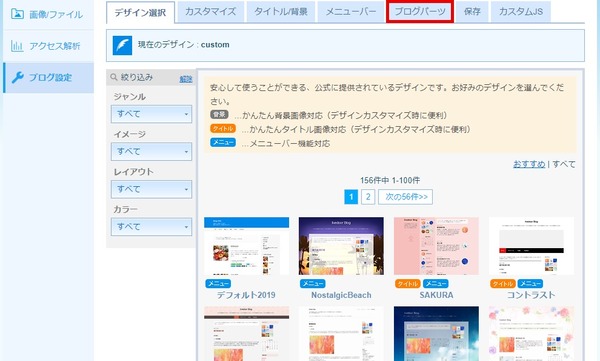This screenshot has width=600, height=361.
Task: Click the SAKURA design name
Action: click(436, 295)
